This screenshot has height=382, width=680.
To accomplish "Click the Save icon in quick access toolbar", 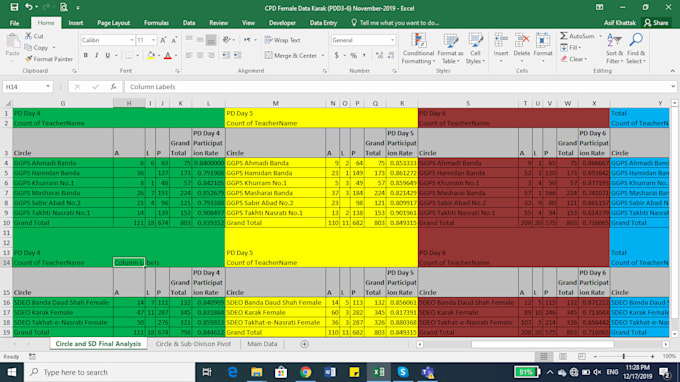I will click(x=14, y=7).
